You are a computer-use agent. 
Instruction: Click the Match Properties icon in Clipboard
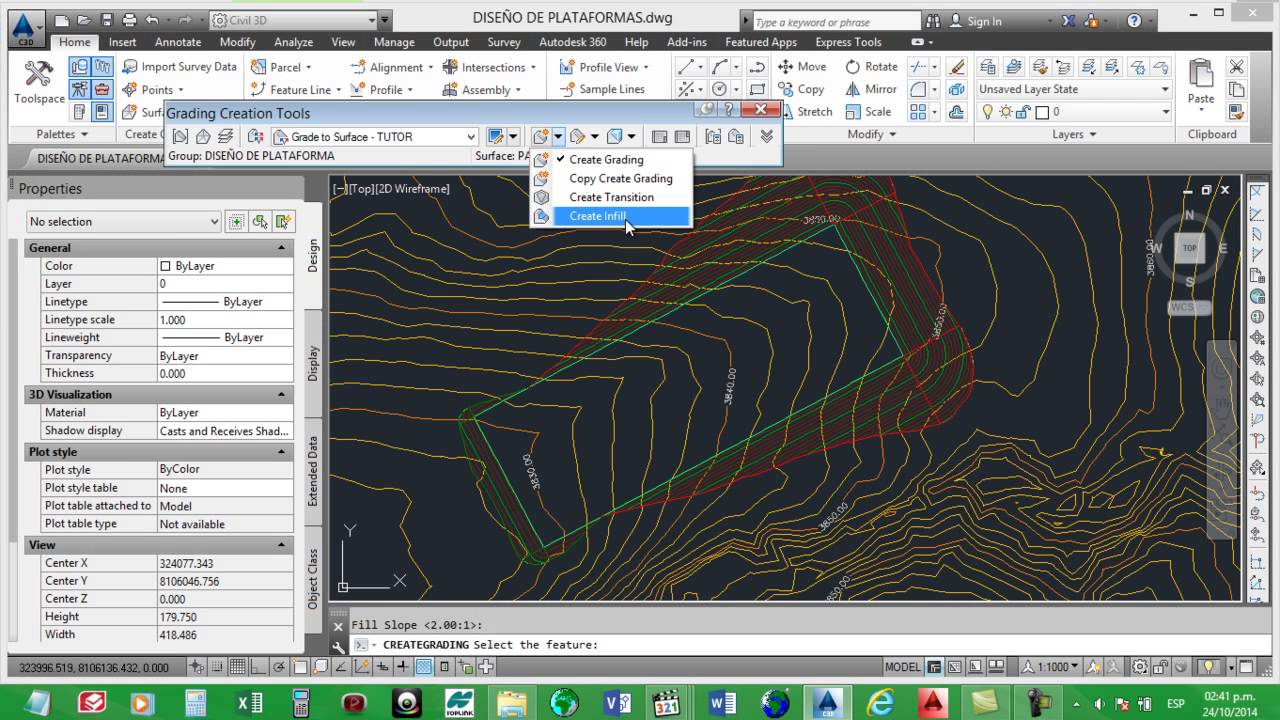pyautogui.click(x=1237, y=111)
